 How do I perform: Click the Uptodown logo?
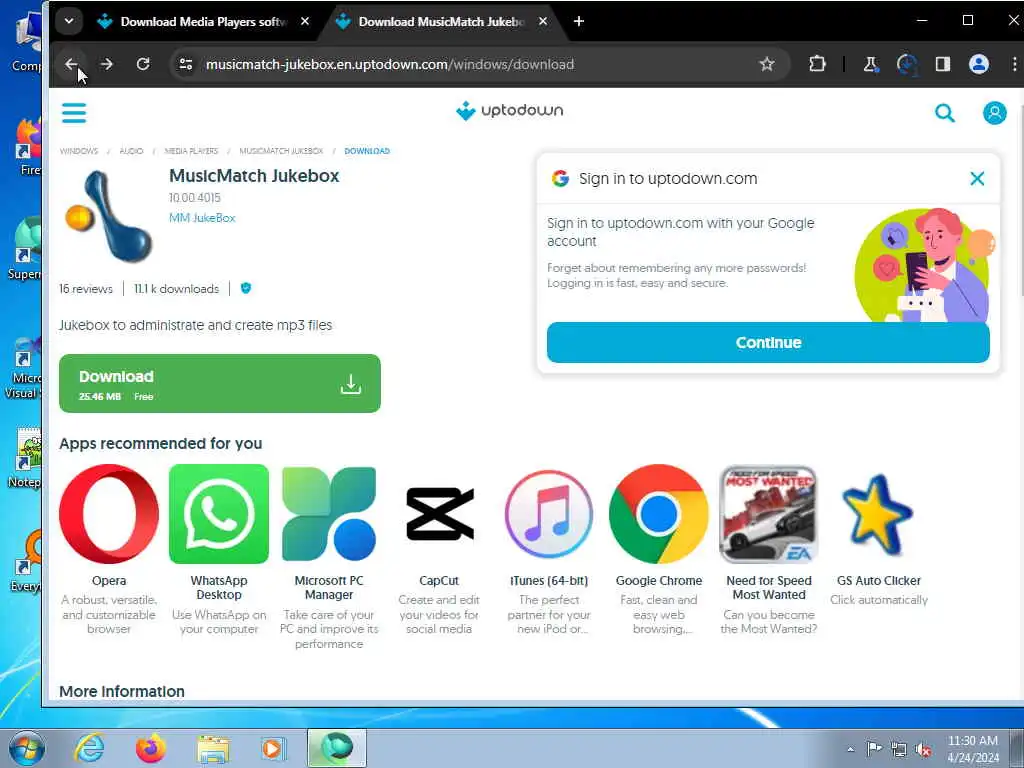point(509,111)
